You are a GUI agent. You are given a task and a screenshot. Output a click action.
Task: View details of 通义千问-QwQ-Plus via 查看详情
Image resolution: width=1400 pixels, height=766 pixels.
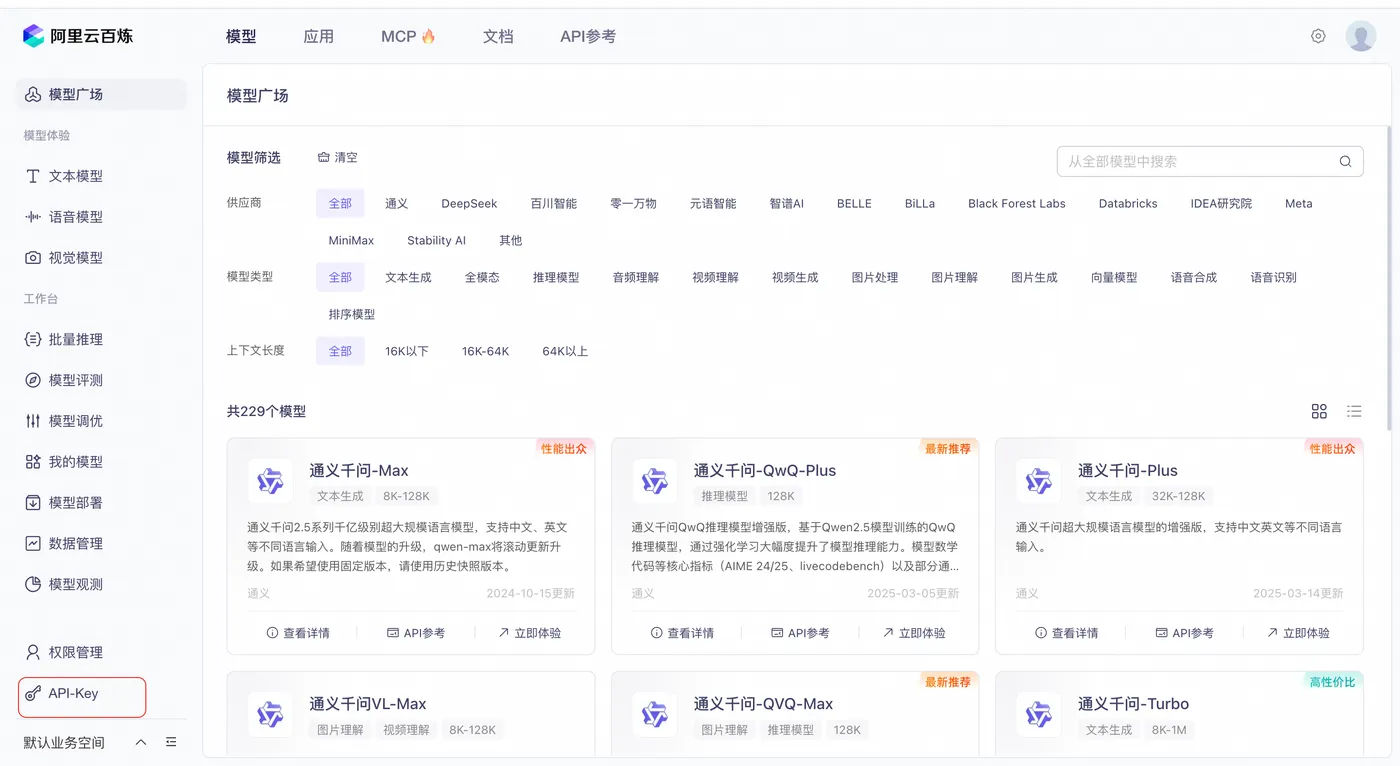coord(682,633)
